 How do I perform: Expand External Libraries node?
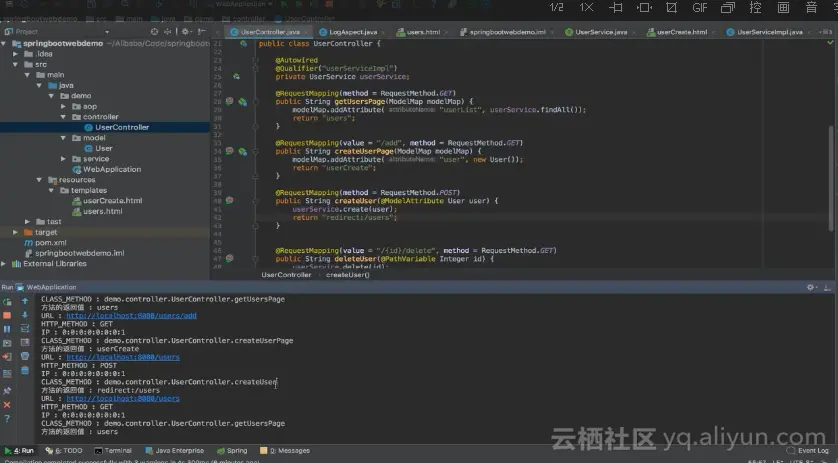[x=4, y=264]
